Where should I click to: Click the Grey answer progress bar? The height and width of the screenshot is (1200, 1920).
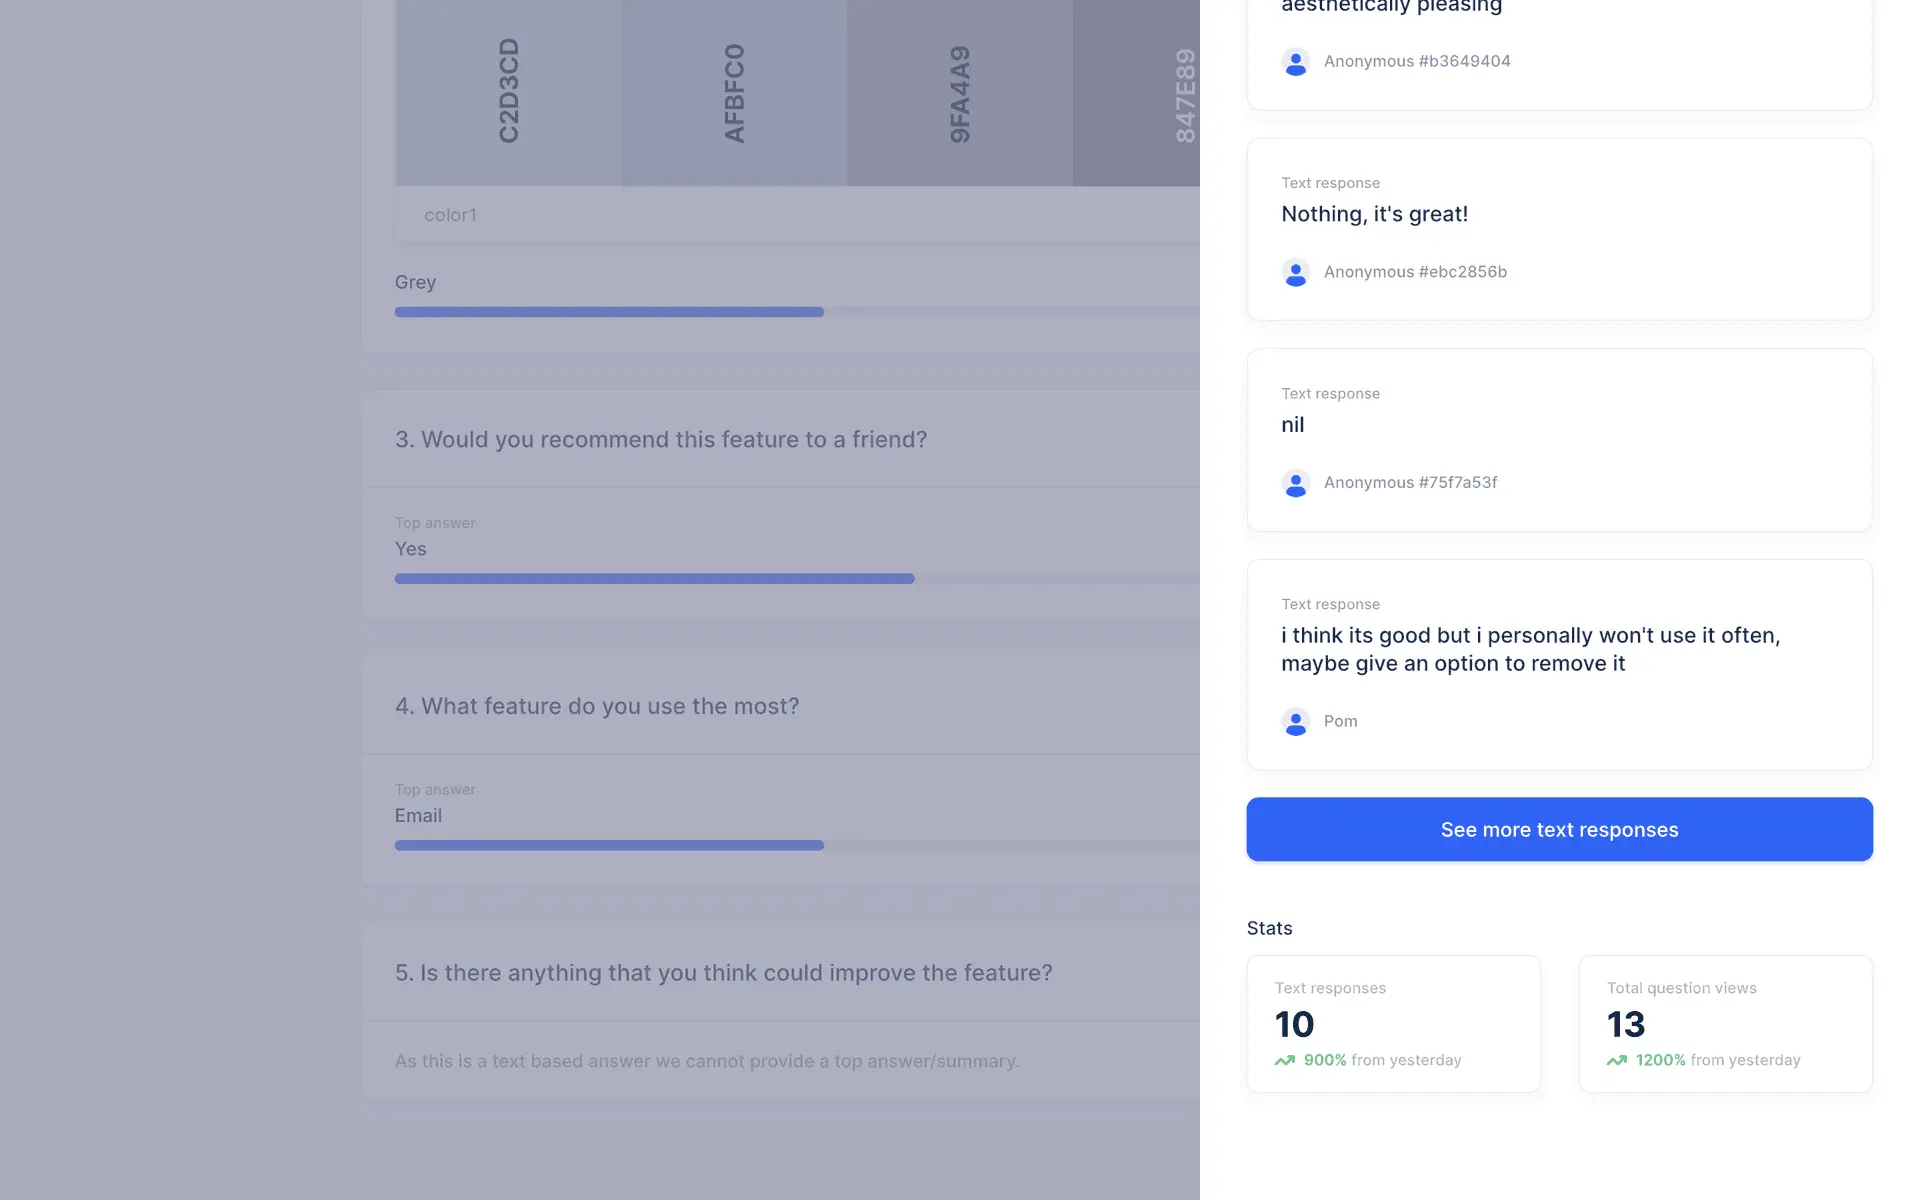[x=608, y=312]
